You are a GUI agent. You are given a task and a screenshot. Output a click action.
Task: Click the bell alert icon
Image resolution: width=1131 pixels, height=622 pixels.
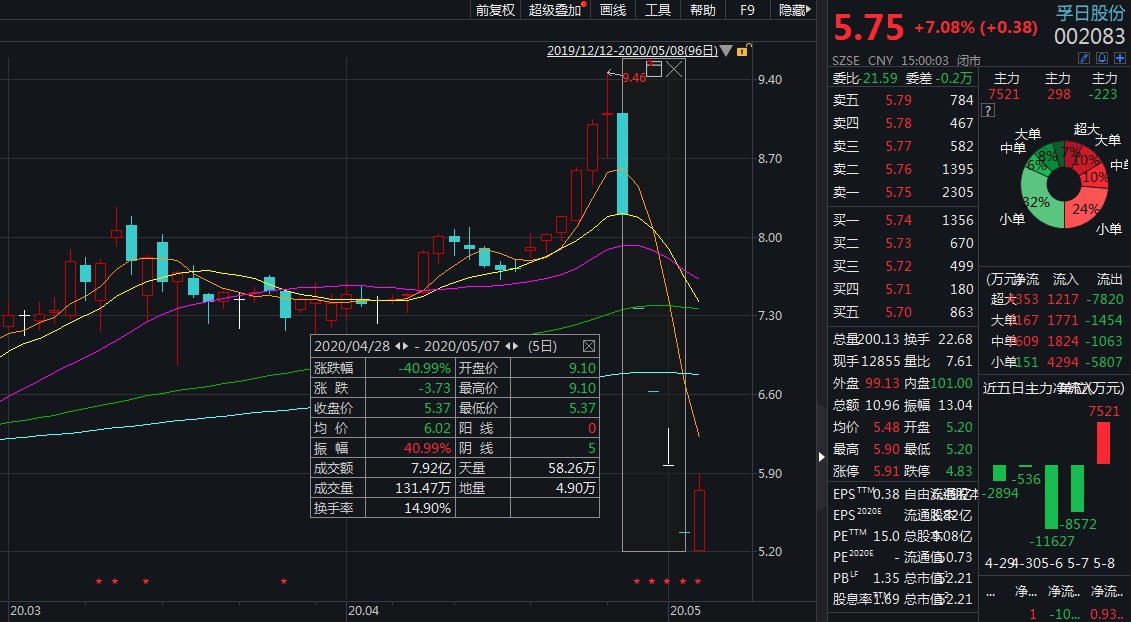pos(1102,60)
